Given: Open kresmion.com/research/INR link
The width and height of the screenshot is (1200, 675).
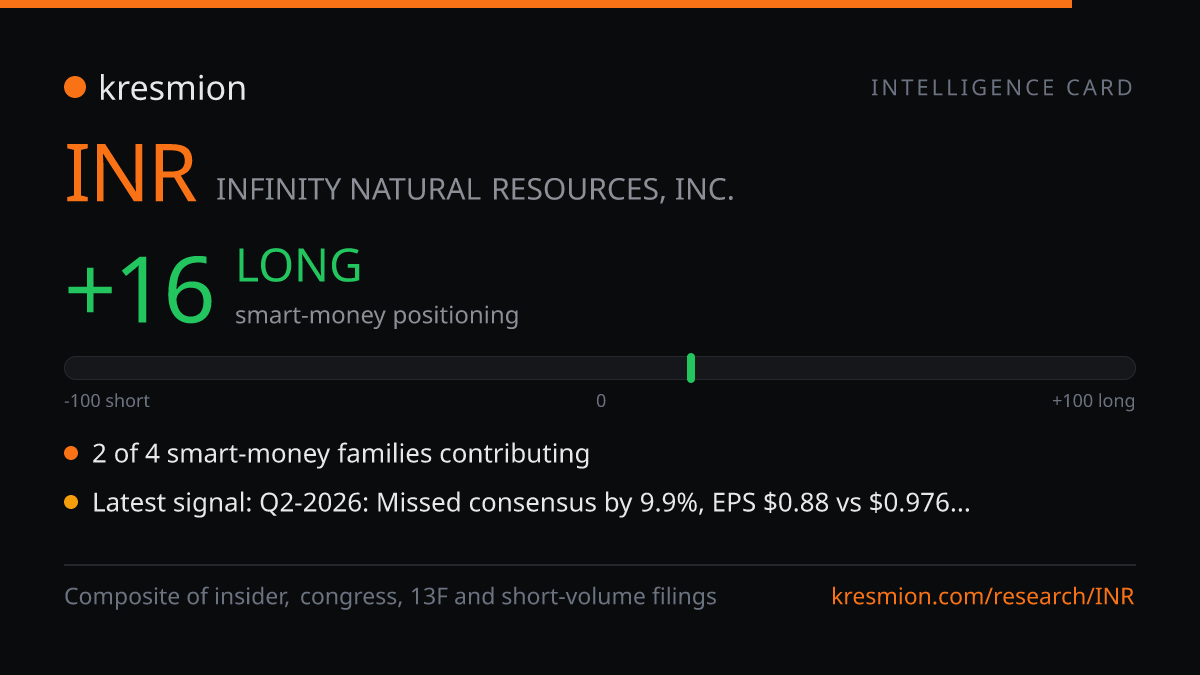Looking at the screenshot, I should tap(983, 597).
